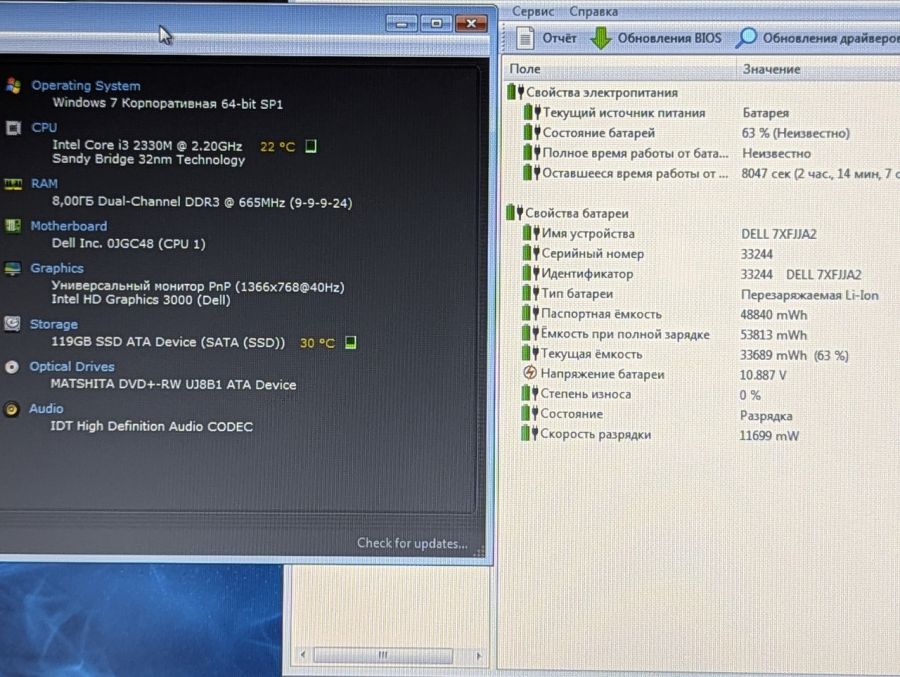The width and height of the screenshot is (900, 677).
Task: Select the Состояние Разрядка row
Action: (712, 415)
